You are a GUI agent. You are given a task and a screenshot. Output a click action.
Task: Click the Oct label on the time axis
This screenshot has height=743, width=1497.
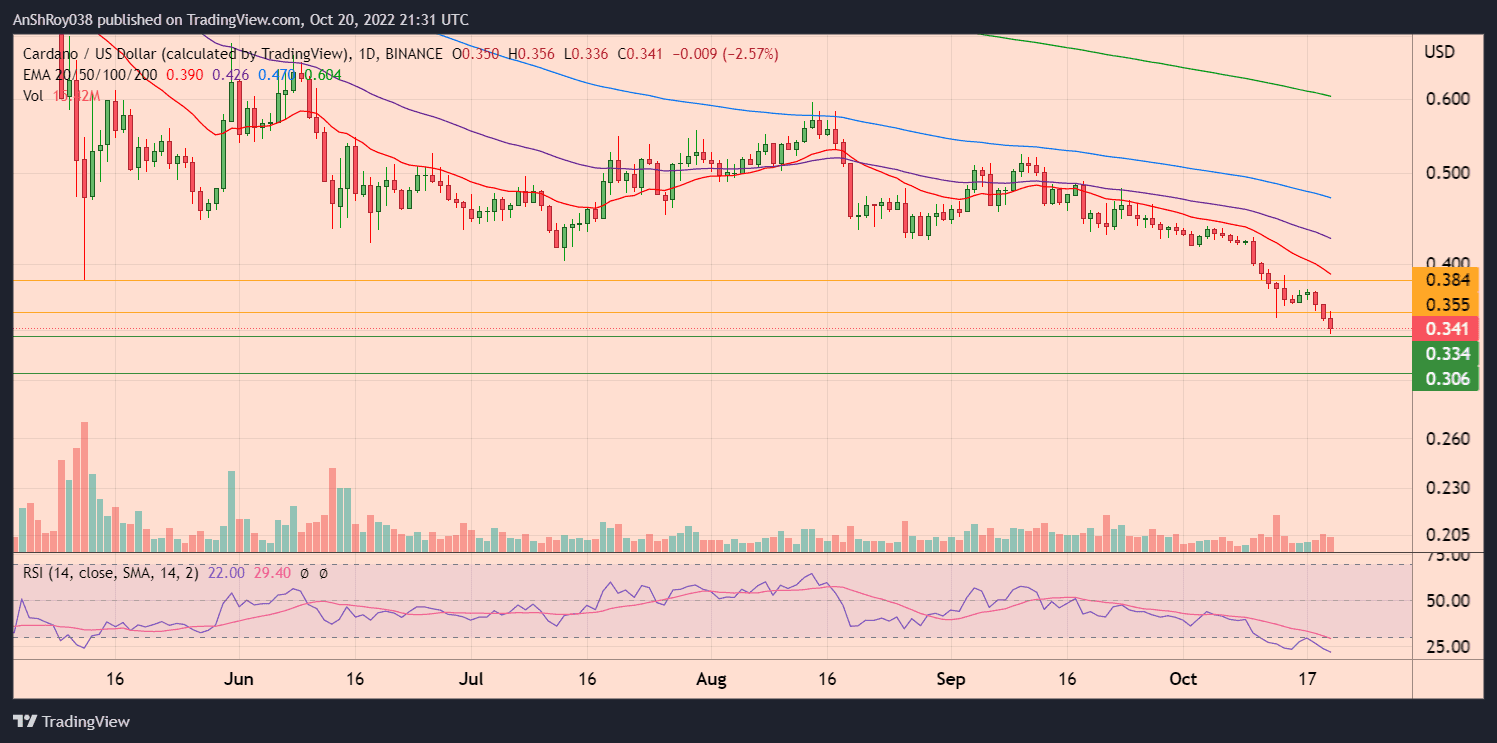click(x=1183, y=679)
